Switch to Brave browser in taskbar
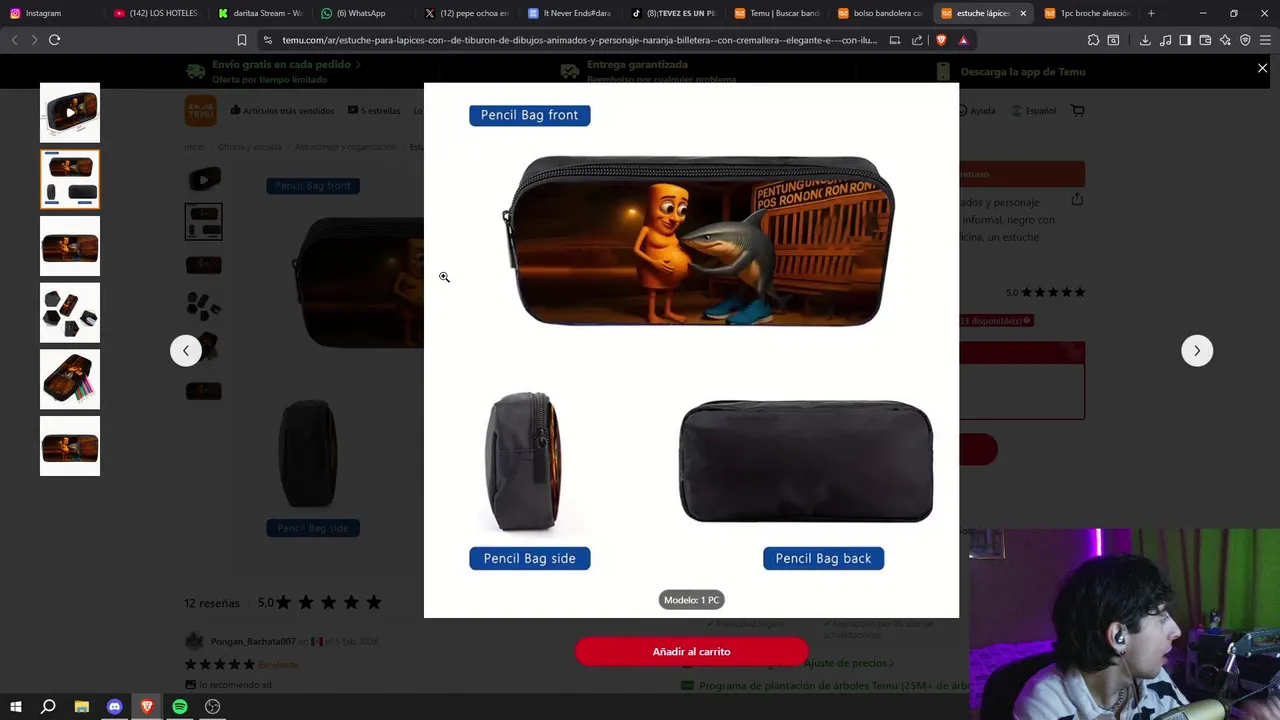 click(x=147, y=706)
